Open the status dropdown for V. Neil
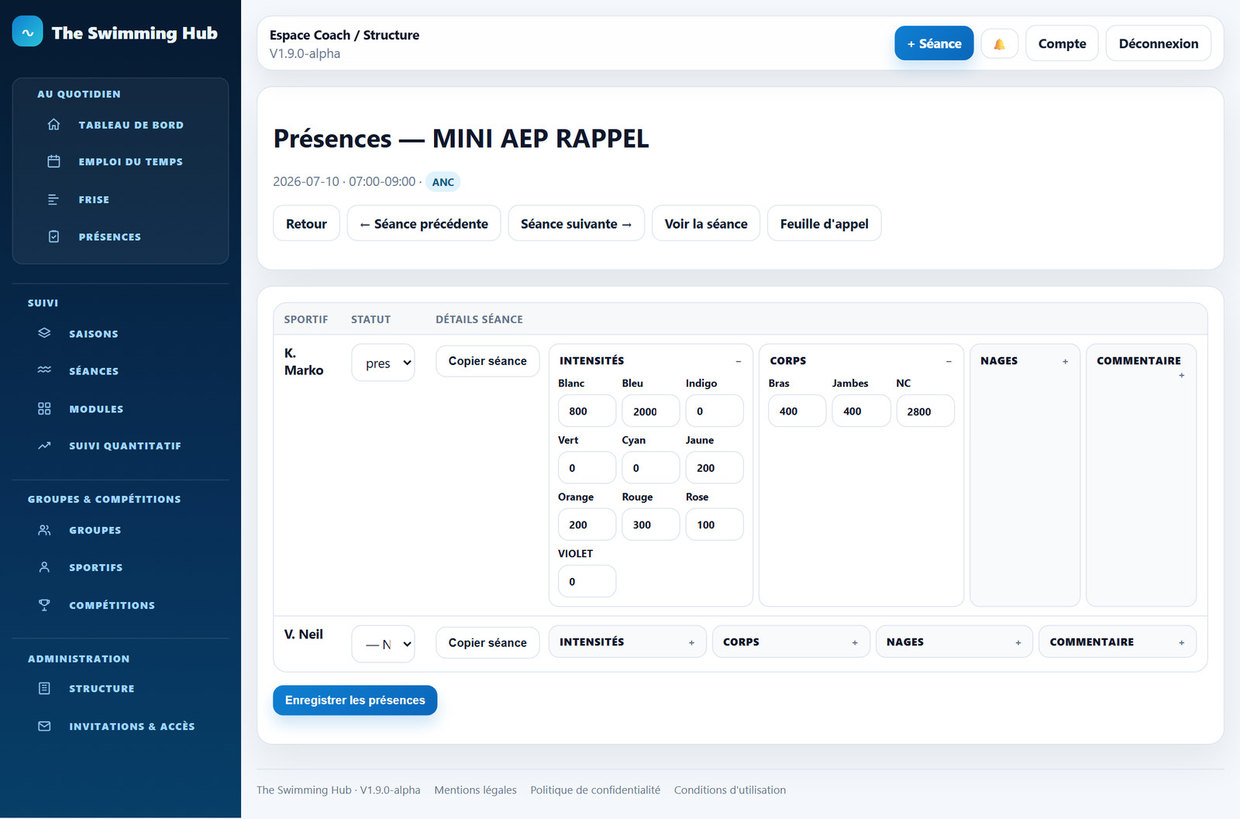Screen dimensions: 1240x819 383,644
